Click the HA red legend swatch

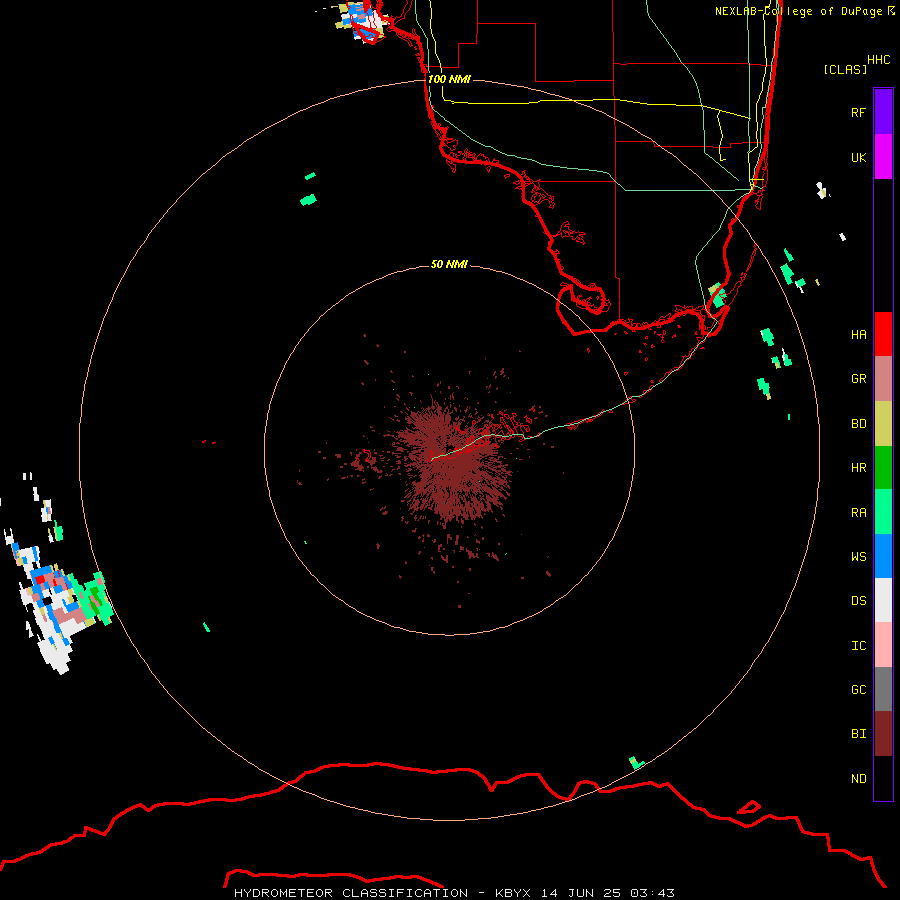(x=883, y=334)
